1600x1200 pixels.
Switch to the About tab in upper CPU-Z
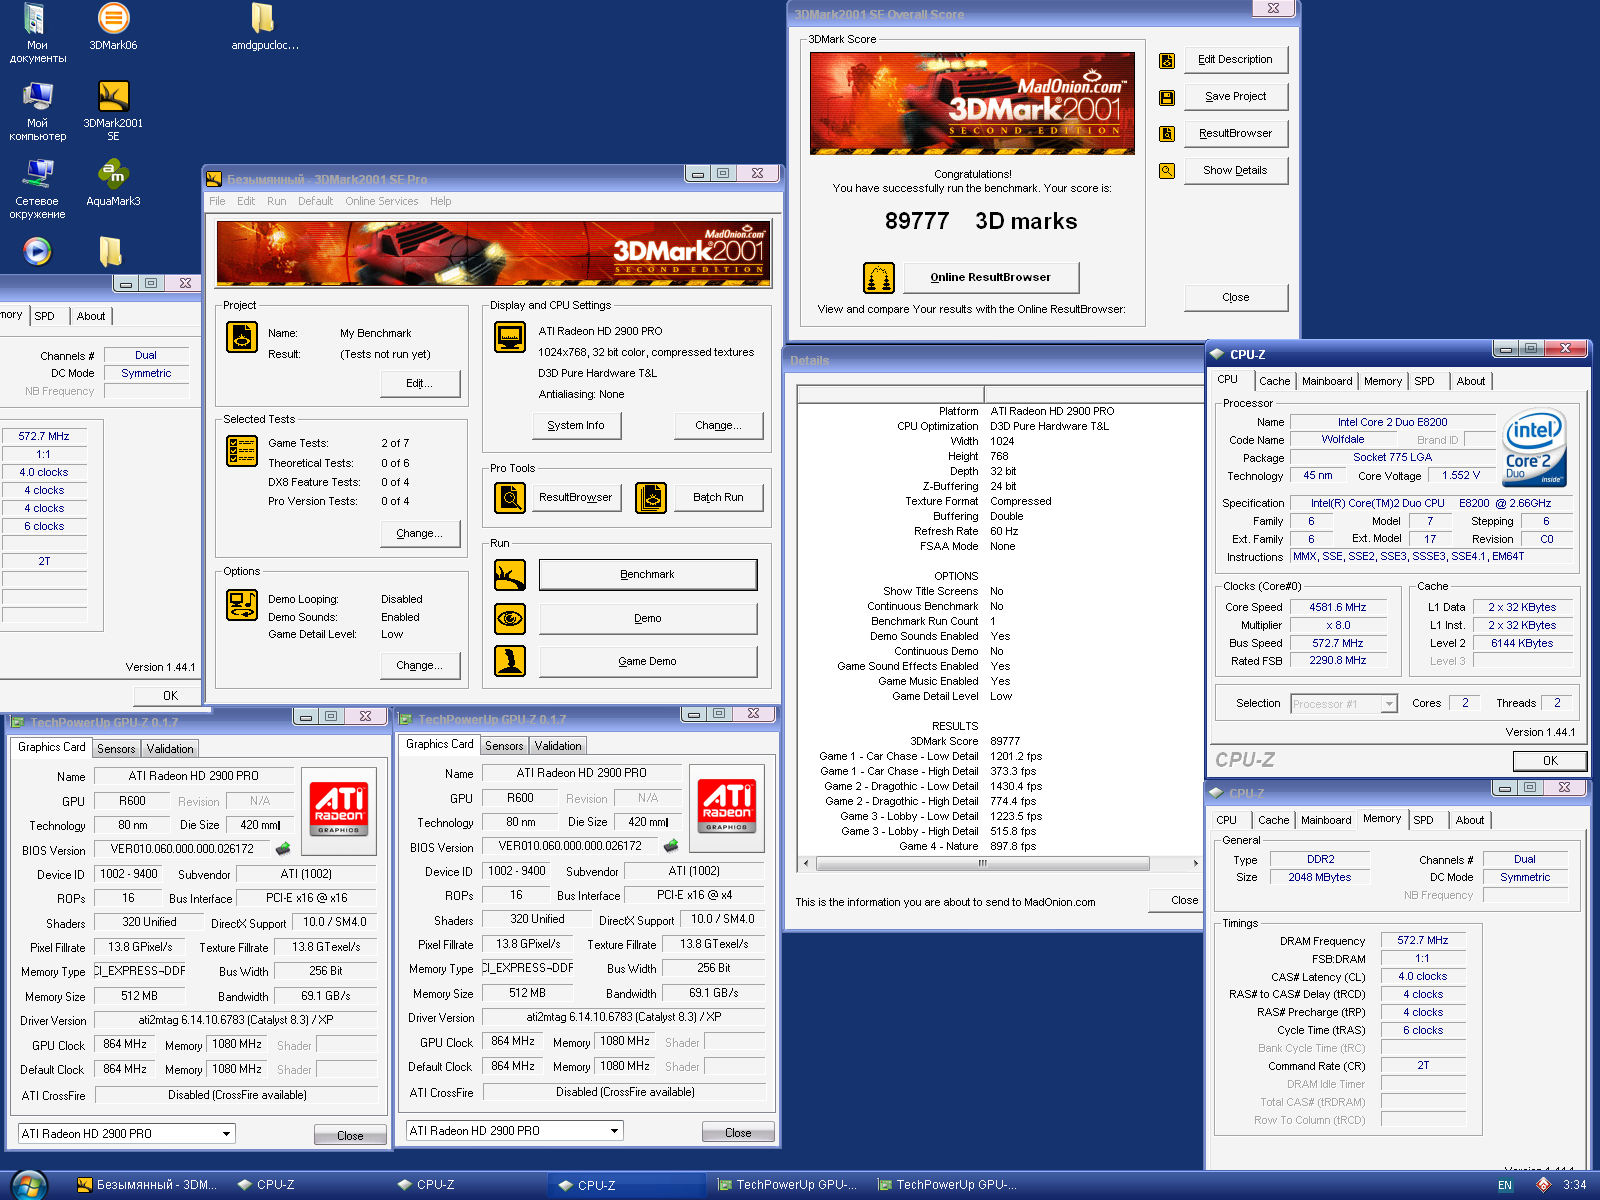click(1471, 381)
